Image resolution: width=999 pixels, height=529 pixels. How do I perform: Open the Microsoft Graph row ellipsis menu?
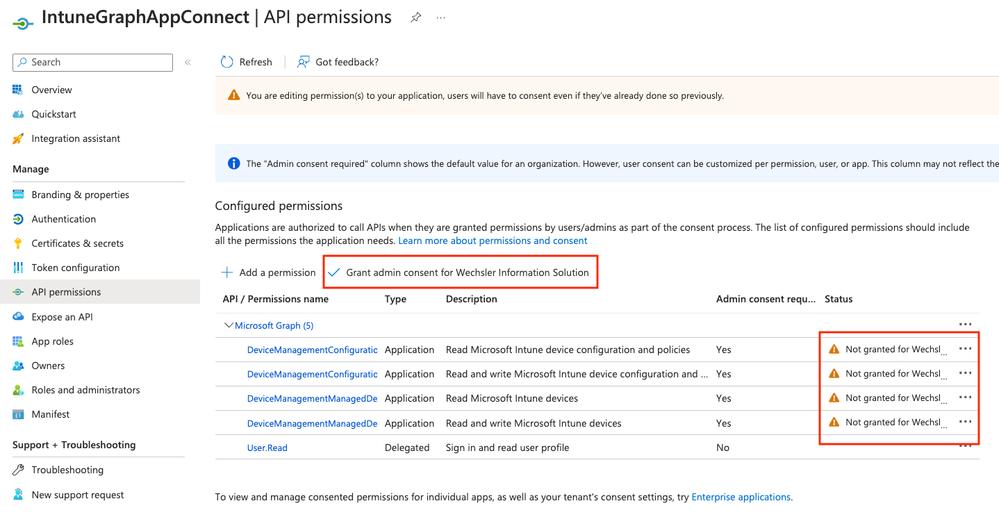click(x=965, y=324)
